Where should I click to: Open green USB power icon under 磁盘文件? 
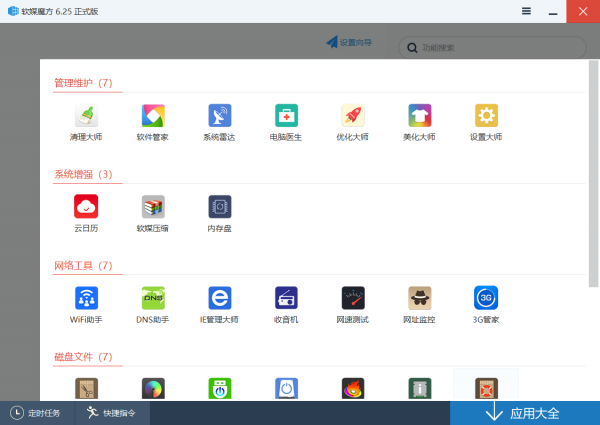220,389
